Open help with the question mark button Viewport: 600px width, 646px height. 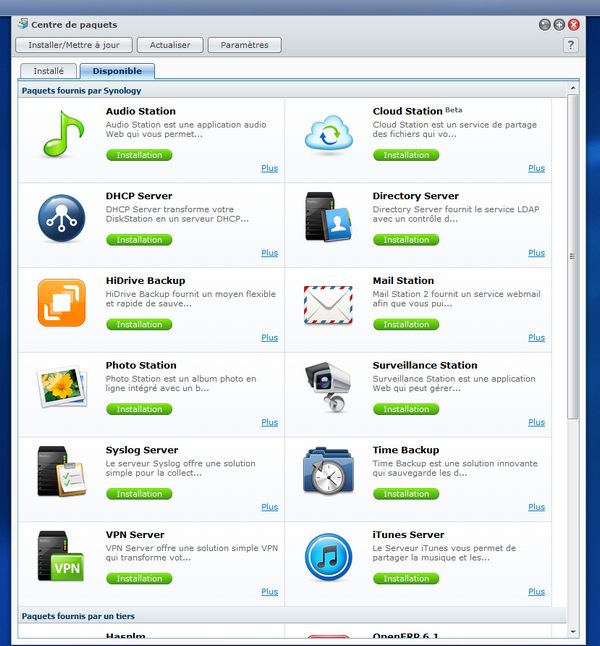coord(571,45)
